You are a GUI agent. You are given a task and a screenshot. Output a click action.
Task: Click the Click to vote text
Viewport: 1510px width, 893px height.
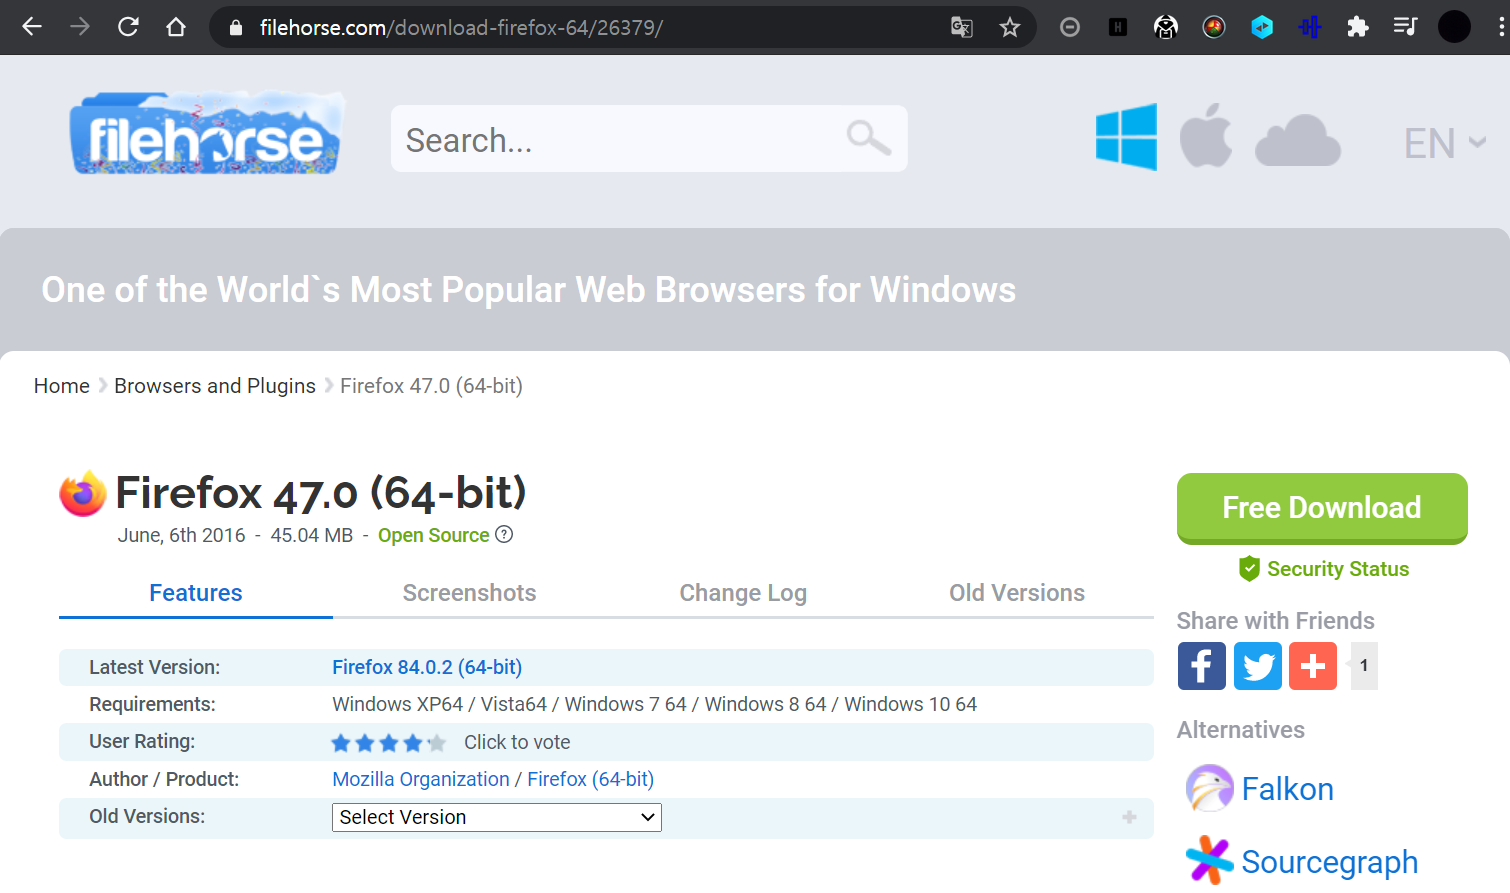point(517,742)
